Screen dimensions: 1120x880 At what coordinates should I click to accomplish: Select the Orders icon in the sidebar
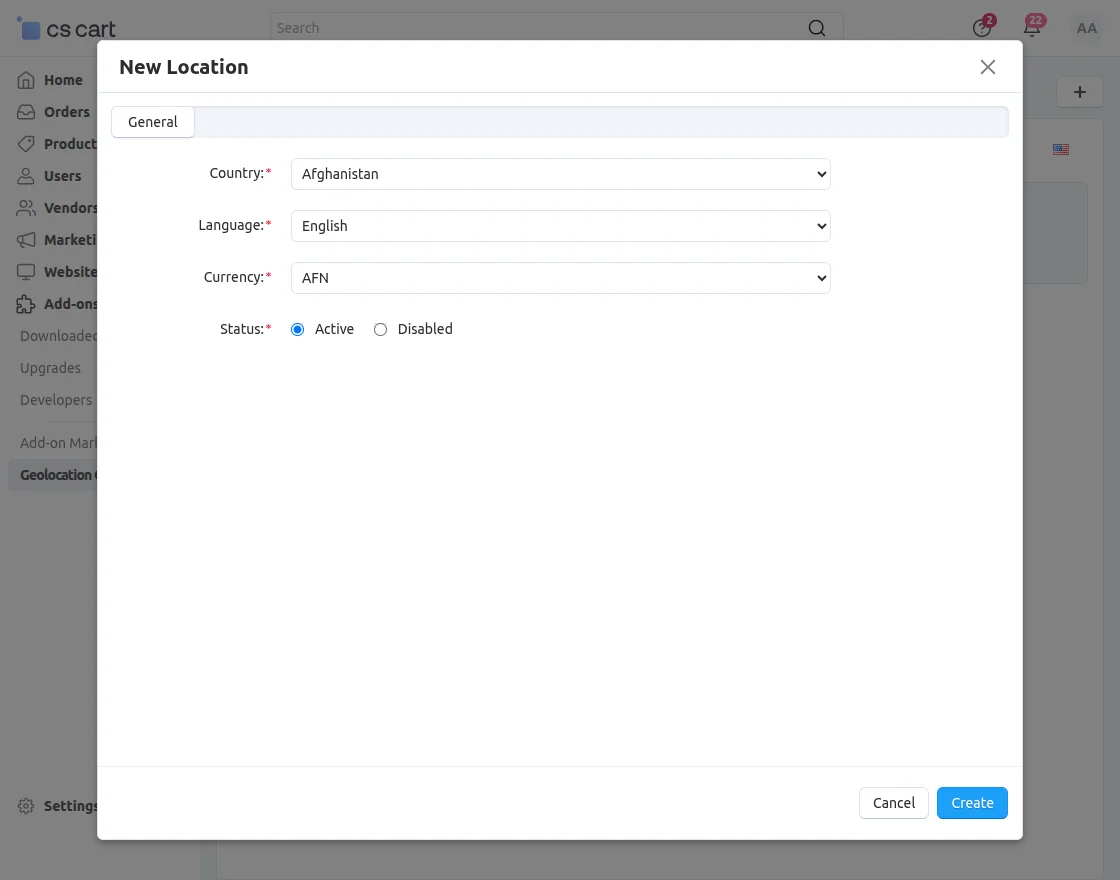tap(27, 111)
